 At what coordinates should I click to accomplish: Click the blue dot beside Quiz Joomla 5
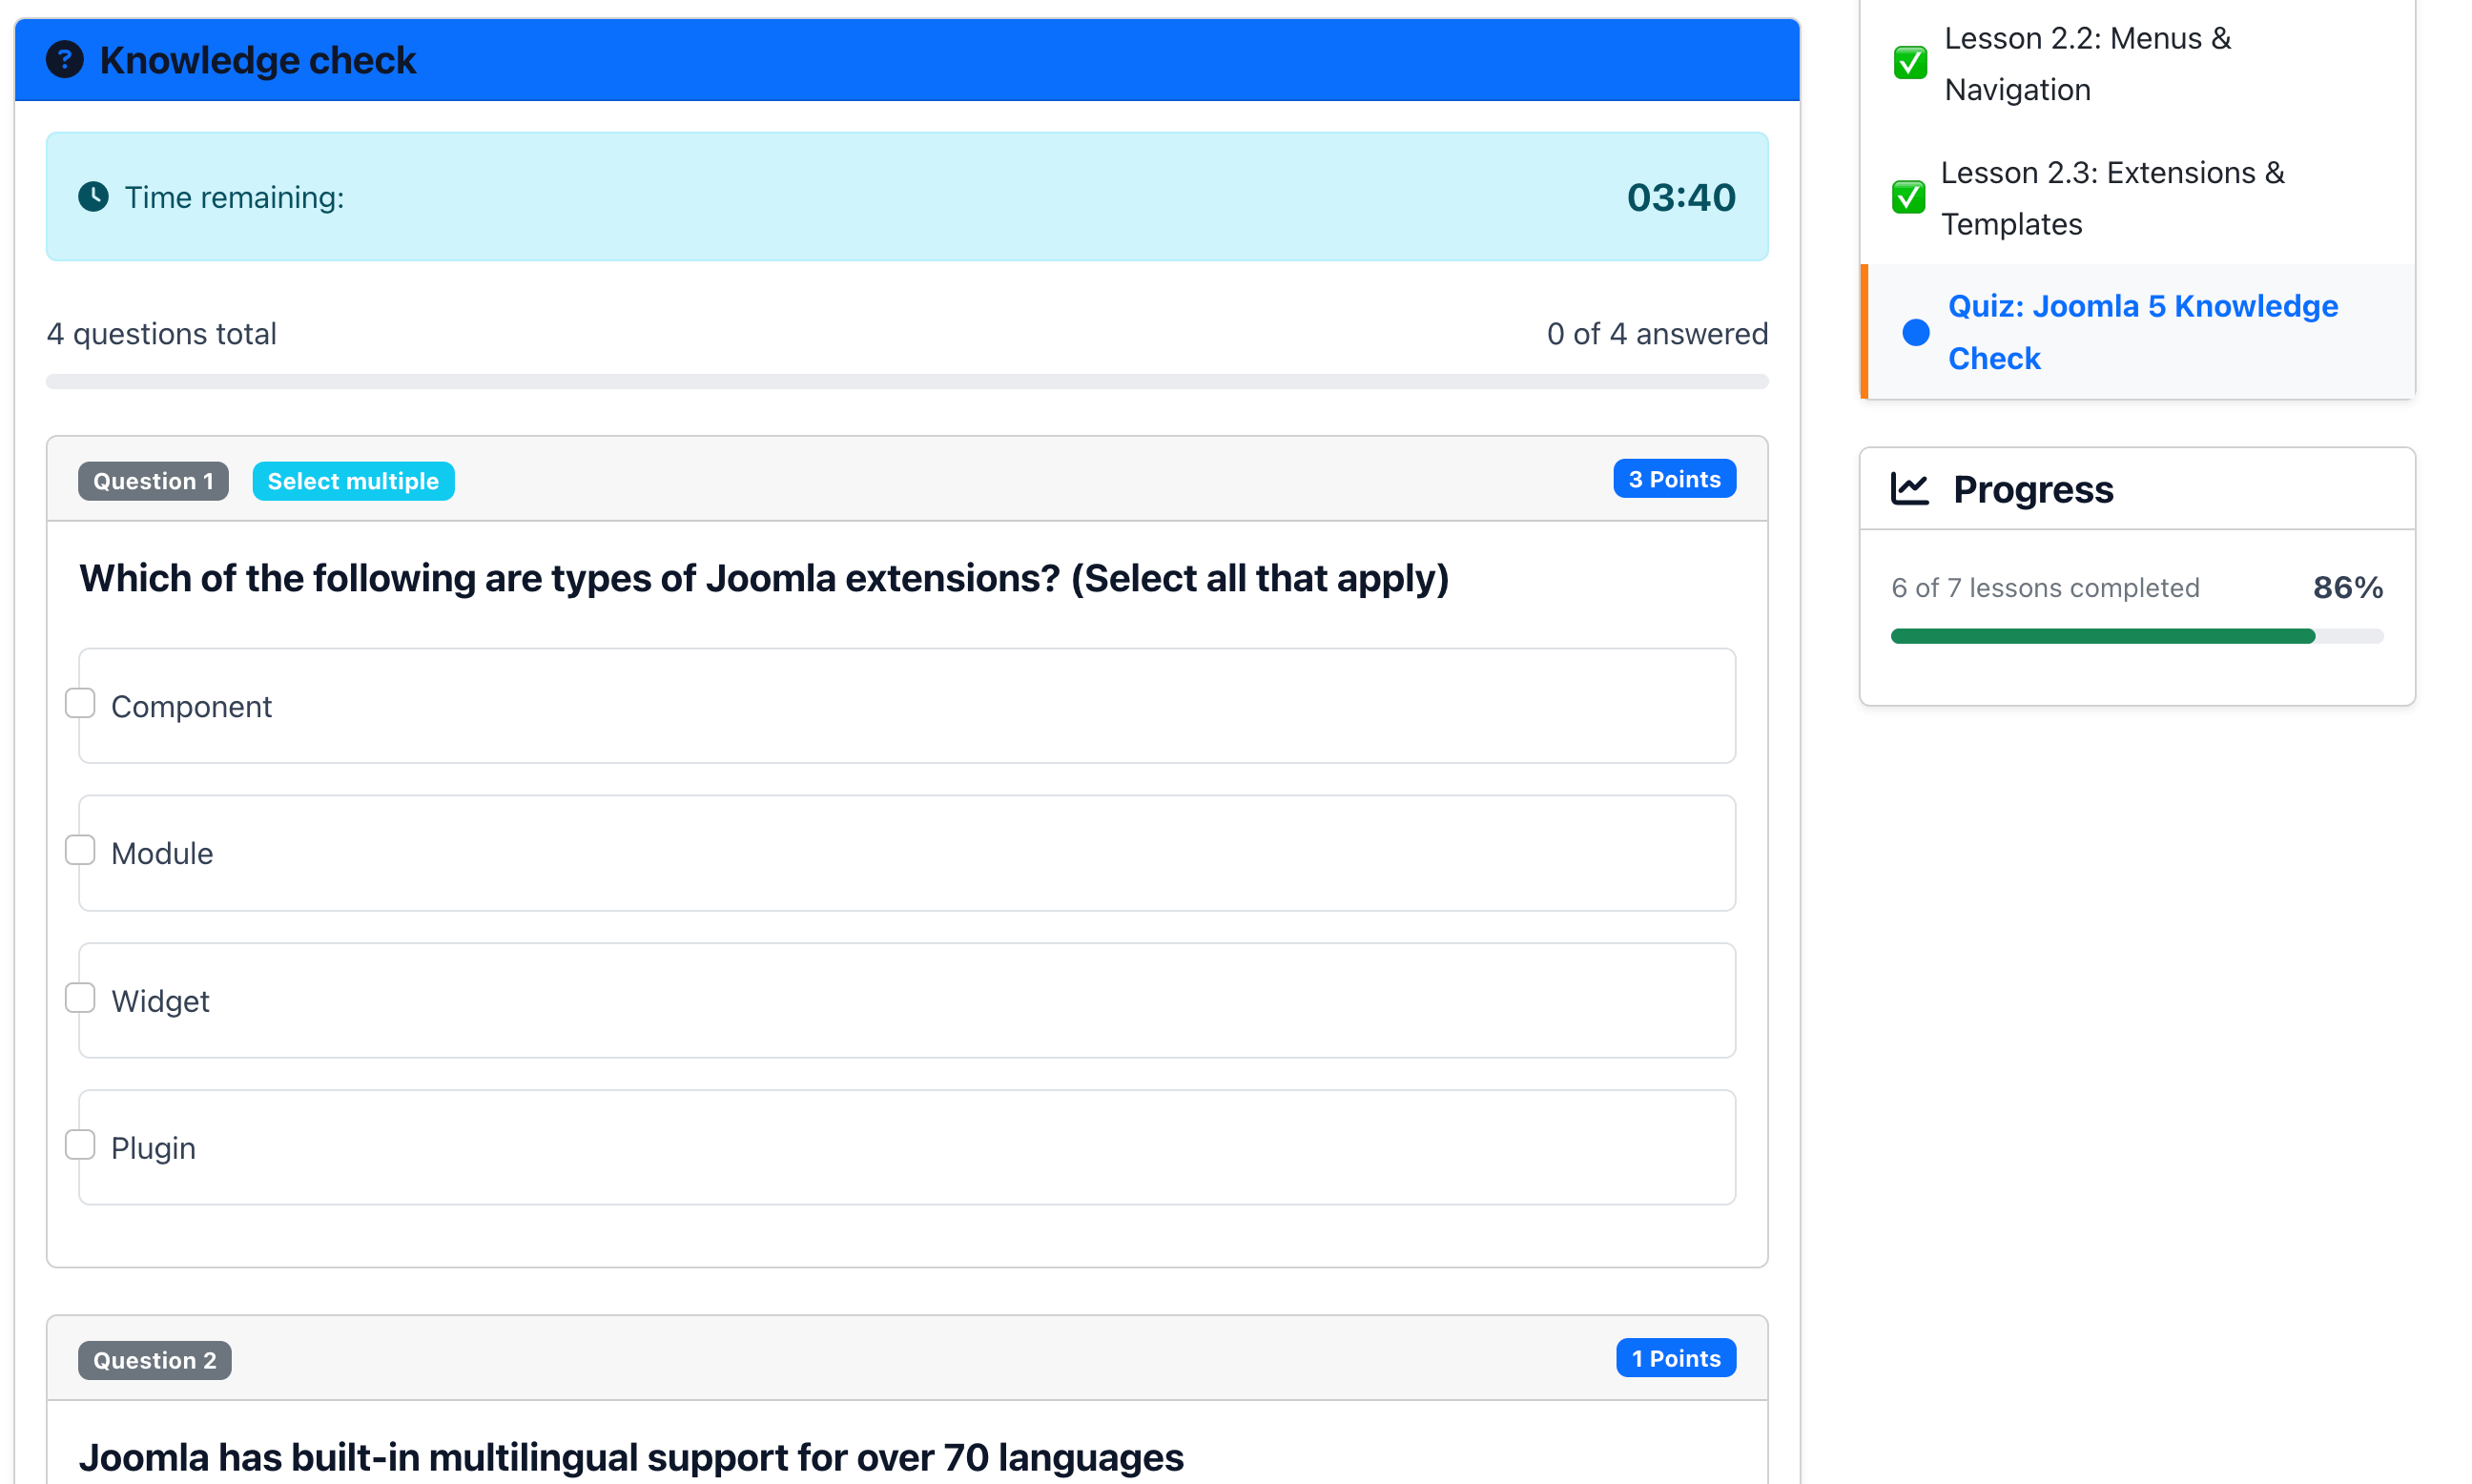coord(1915,332)
